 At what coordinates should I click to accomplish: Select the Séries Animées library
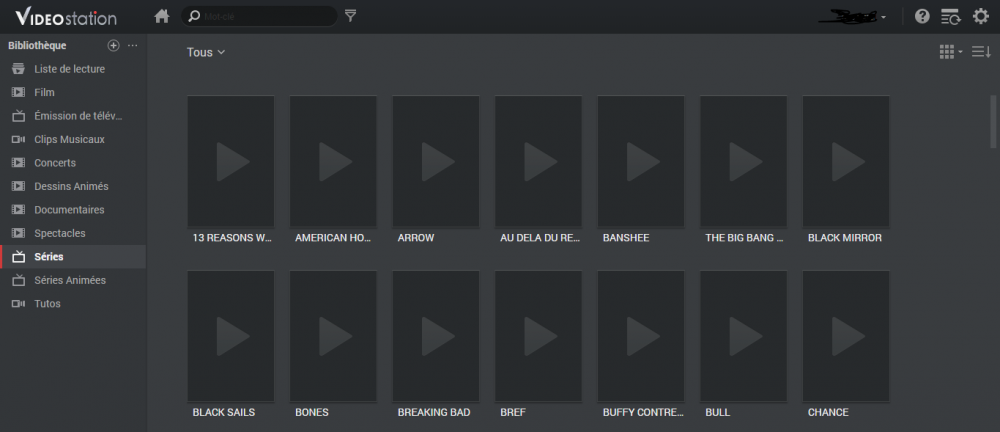[73, 280]
